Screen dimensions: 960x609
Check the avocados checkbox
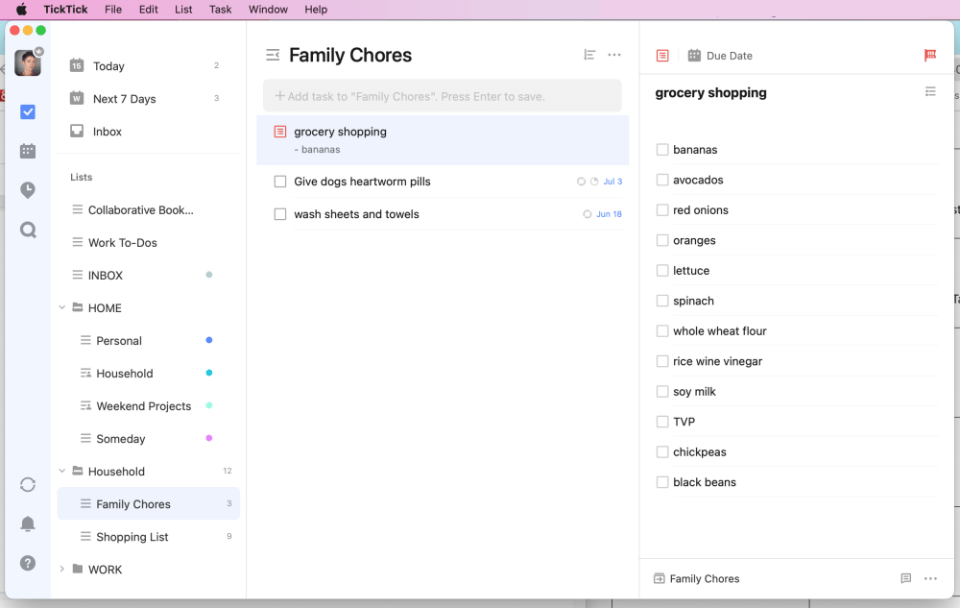coord(662,180)
